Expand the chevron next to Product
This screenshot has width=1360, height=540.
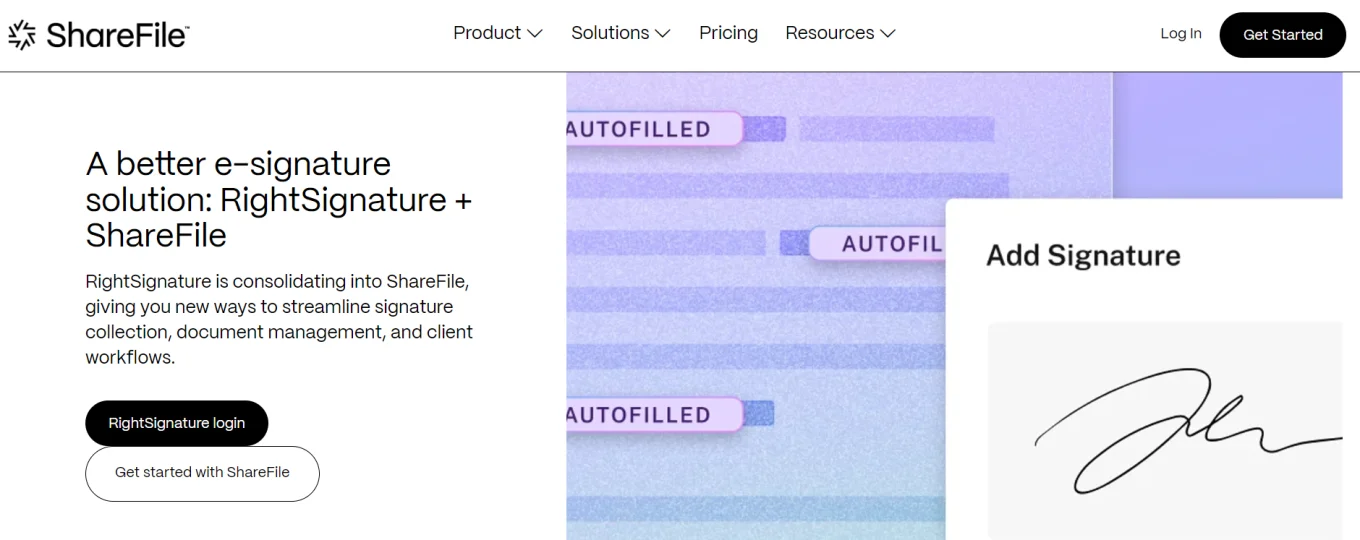[535, 34]
